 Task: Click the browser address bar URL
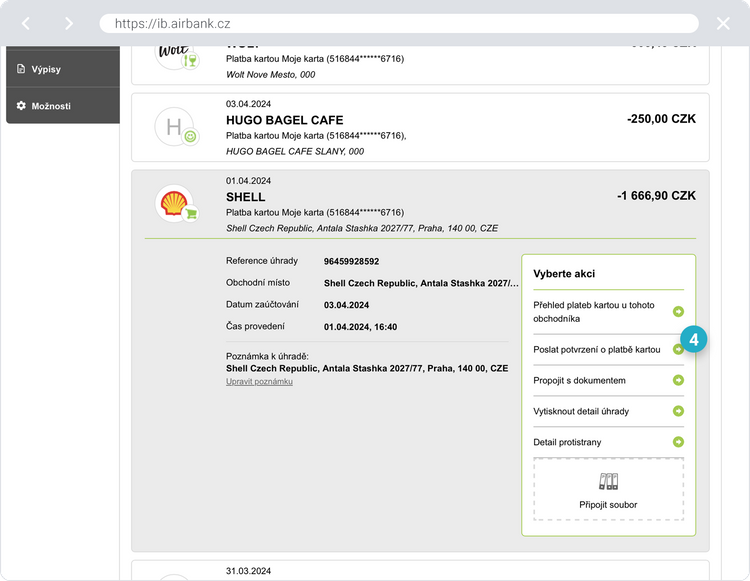click(x=398, y=23)
